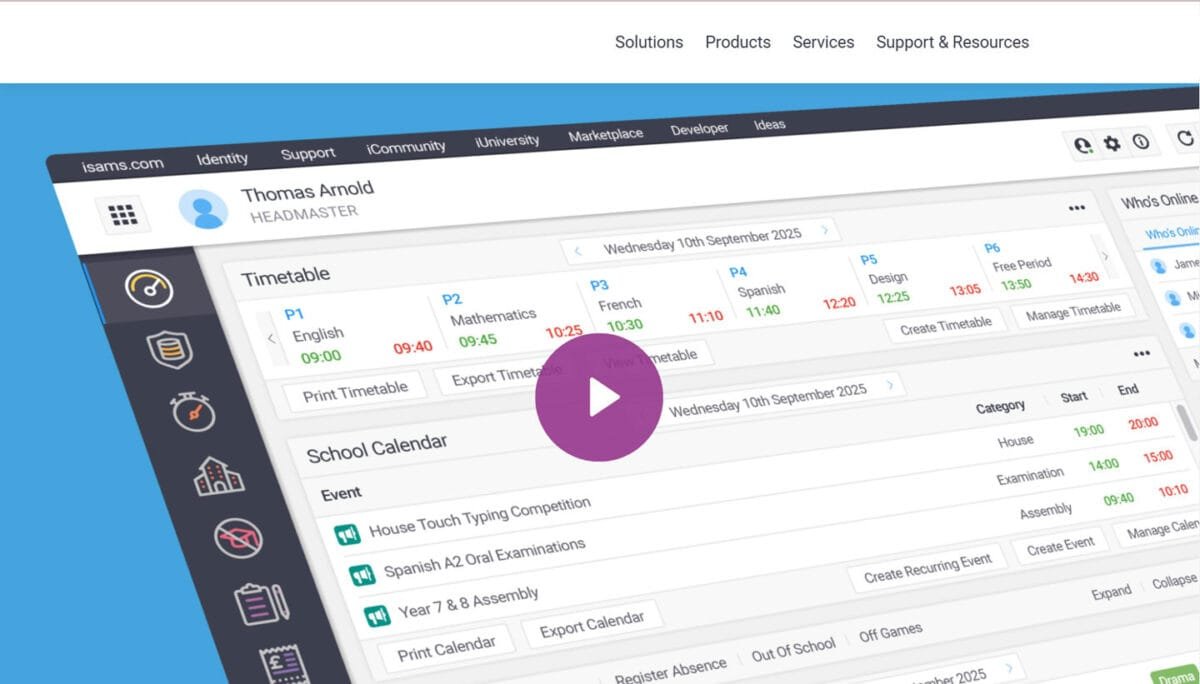The width and height of the screenshot is (1200, 684).
Task: Select the dashboard gauge sidebar icon
Action: (x=148, y=289)
